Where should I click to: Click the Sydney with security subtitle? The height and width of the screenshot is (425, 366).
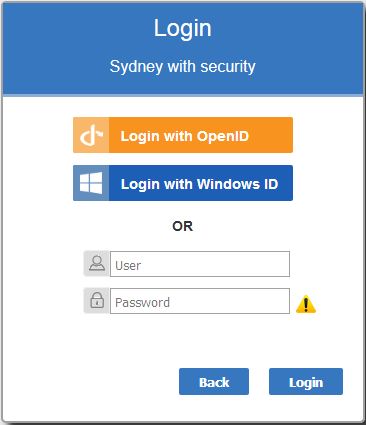coord(183,67)
